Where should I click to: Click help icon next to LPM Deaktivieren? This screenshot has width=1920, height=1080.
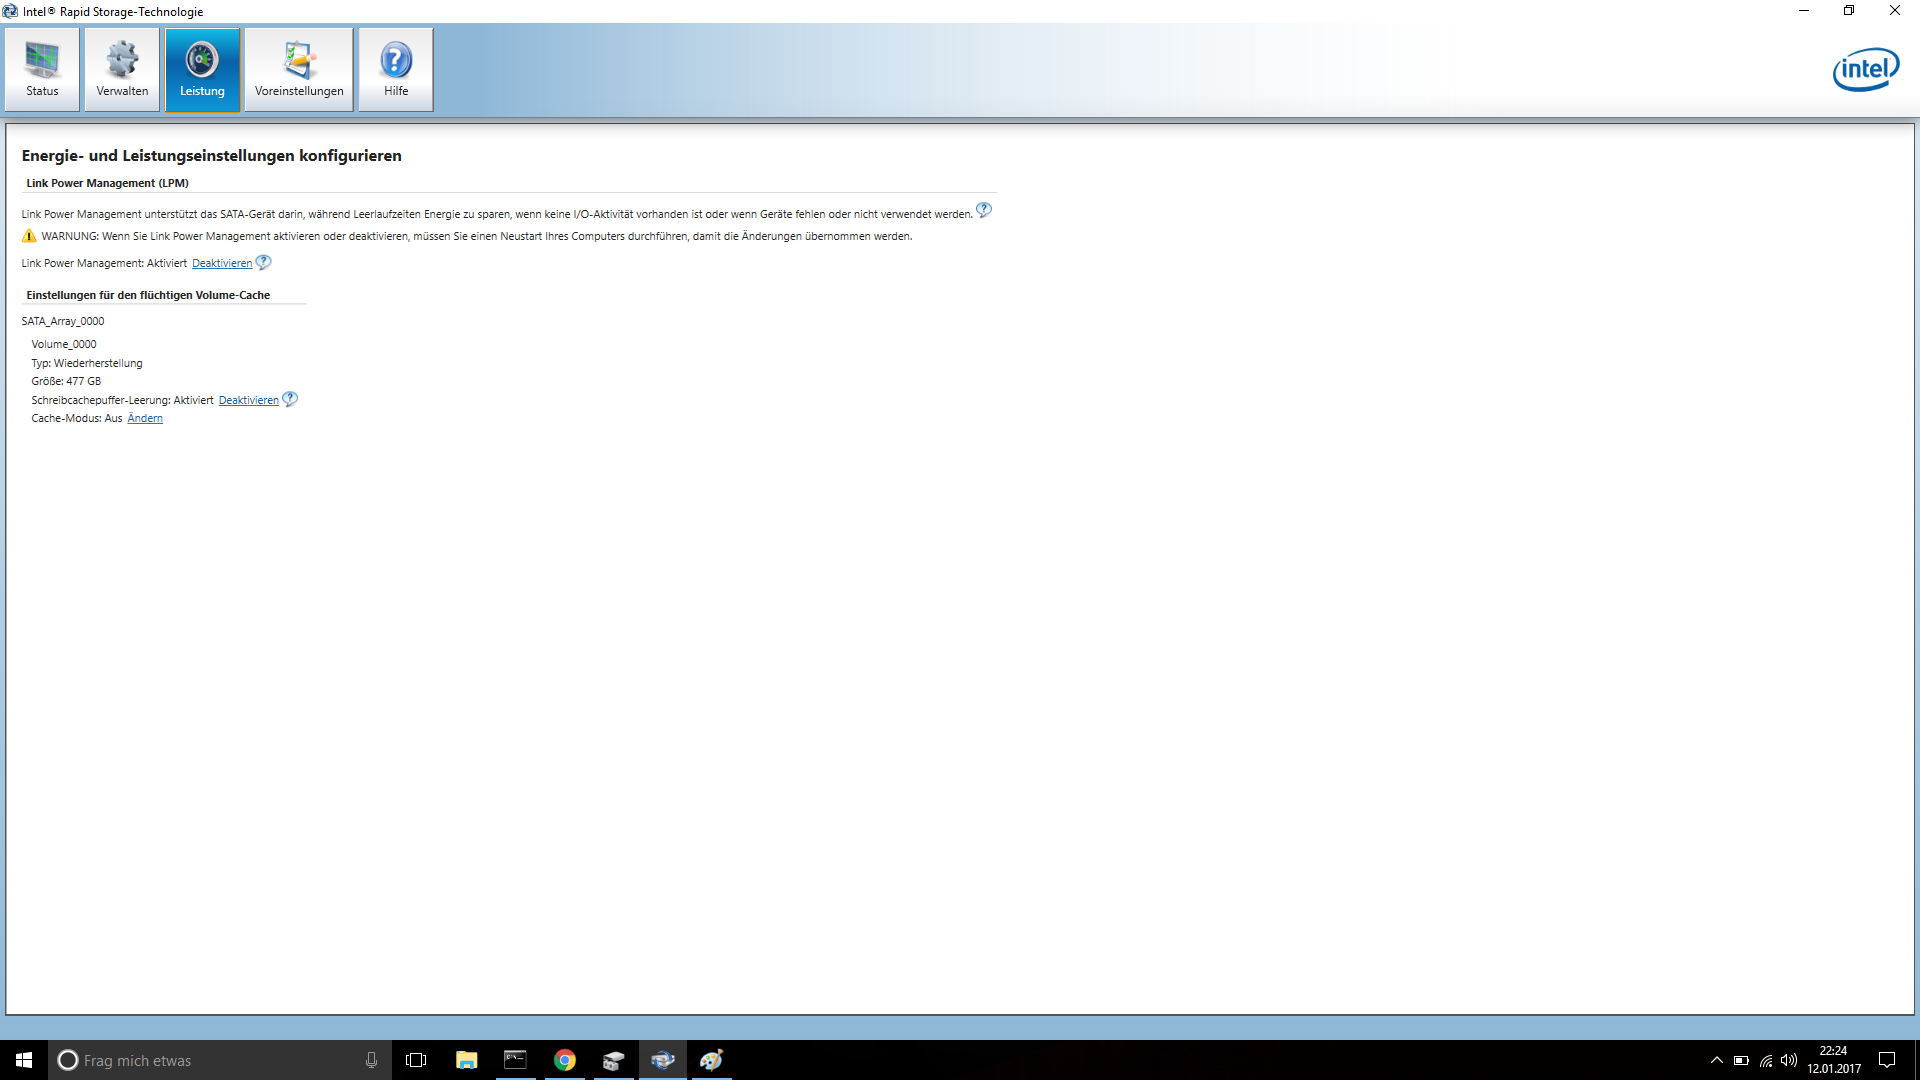(x=264, y=262)
